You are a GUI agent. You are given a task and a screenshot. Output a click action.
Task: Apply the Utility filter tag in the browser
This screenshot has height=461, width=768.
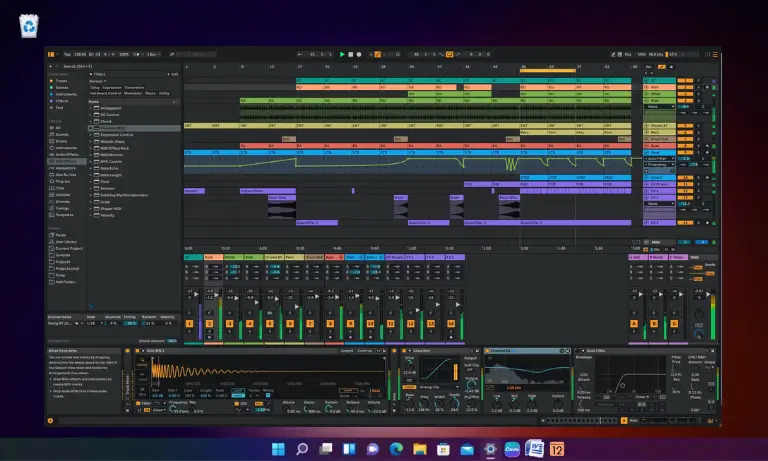click(164, 93)
